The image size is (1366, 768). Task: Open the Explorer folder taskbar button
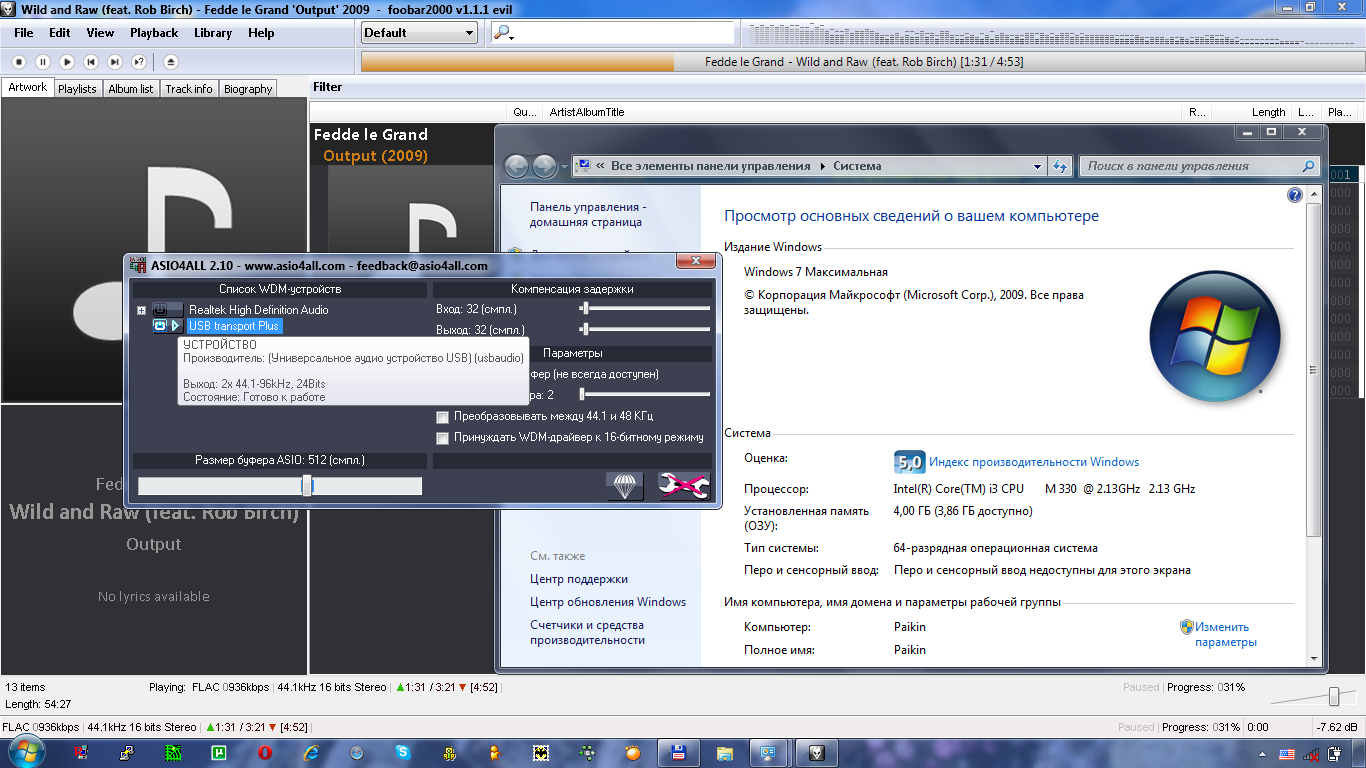(724, 752)
